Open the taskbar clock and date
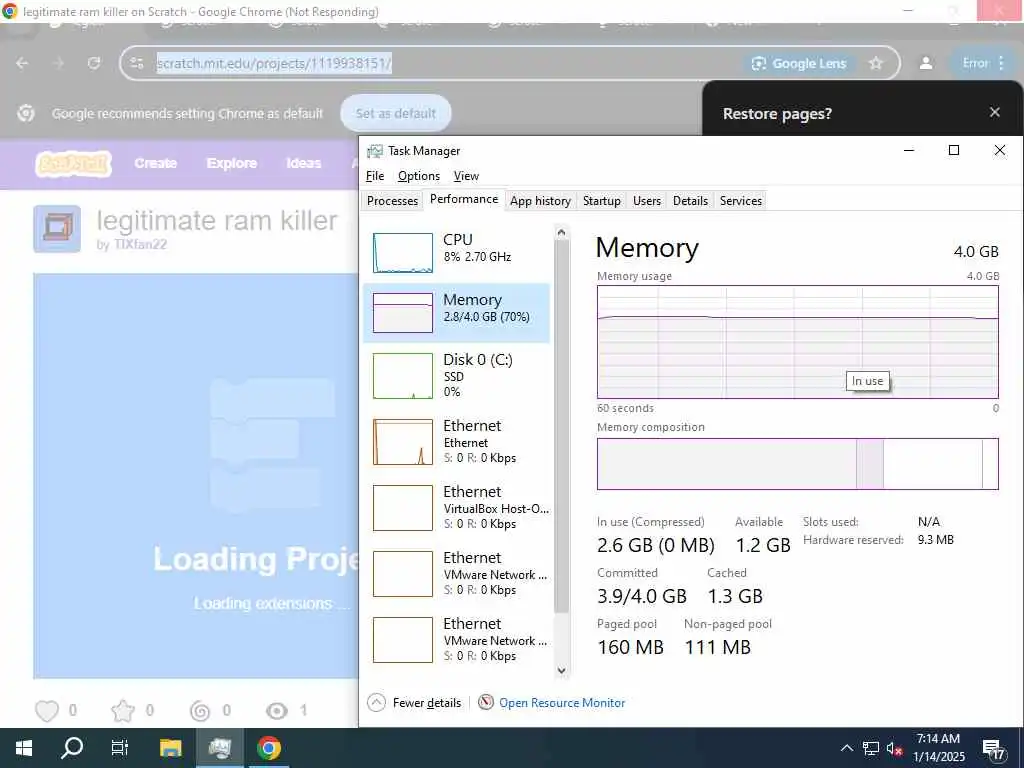 pos(938,748)
